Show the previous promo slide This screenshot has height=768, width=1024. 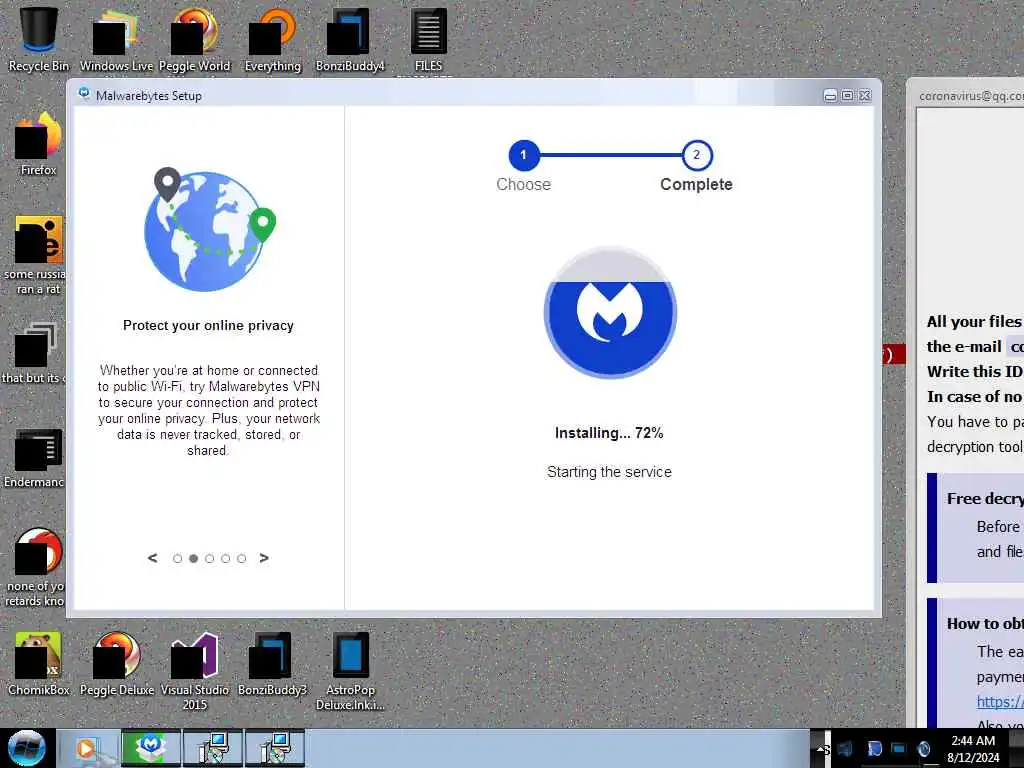point(152,558)
